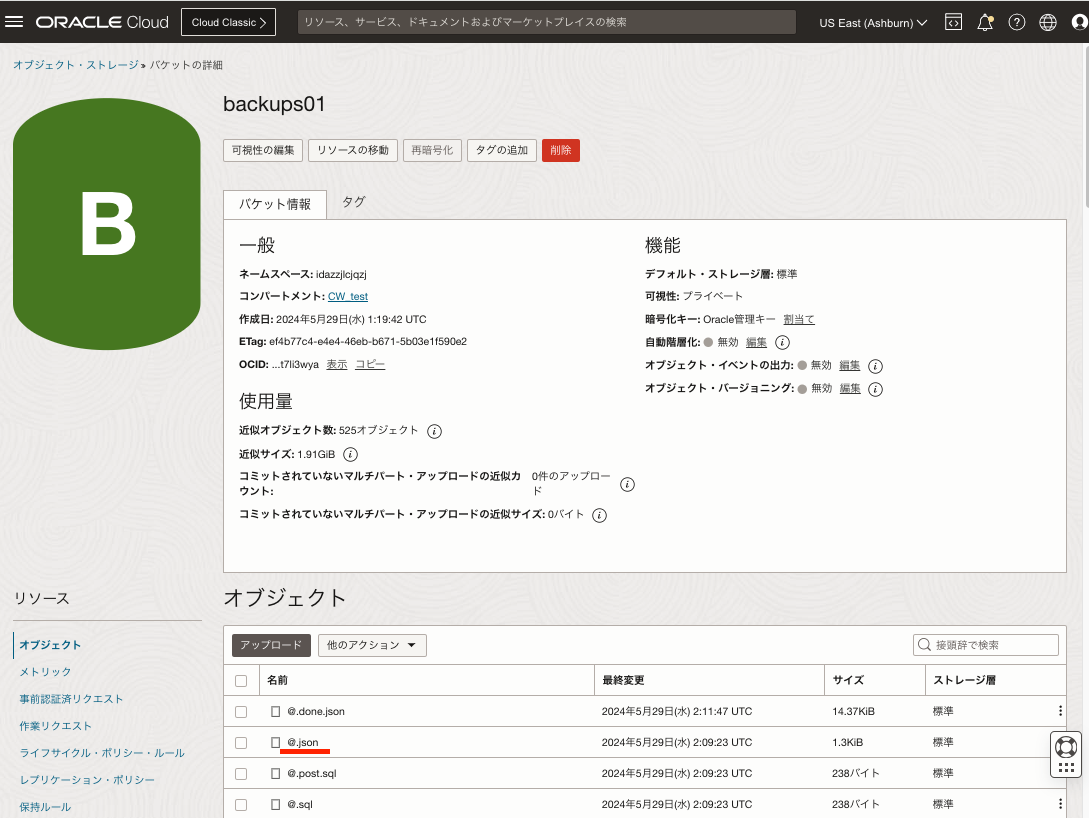Click info icon next to 近似オブジェクト数

click(x=434, y=431)
